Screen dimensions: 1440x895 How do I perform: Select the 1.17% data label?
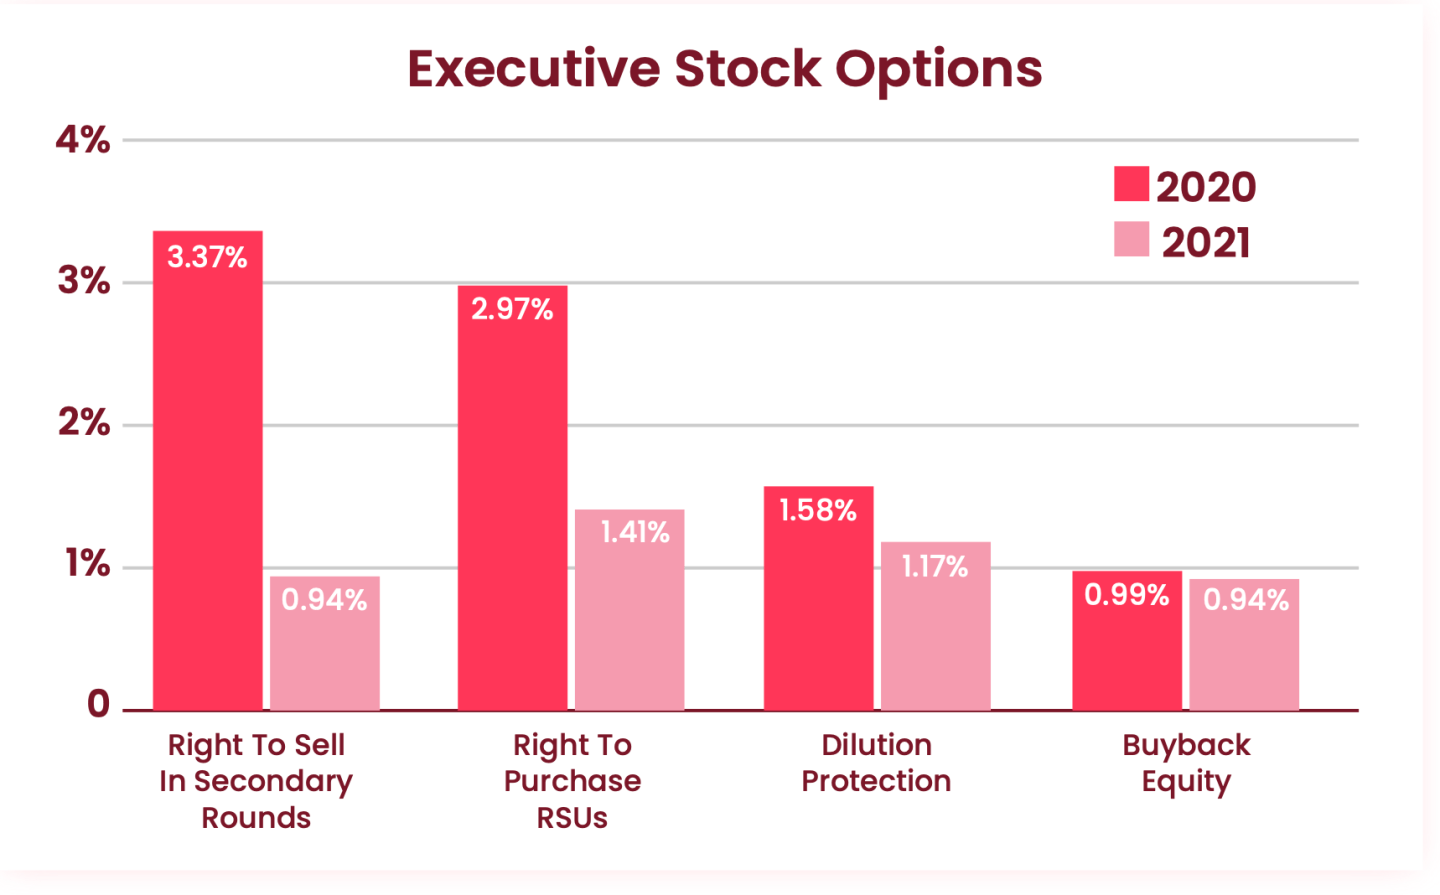935,567
